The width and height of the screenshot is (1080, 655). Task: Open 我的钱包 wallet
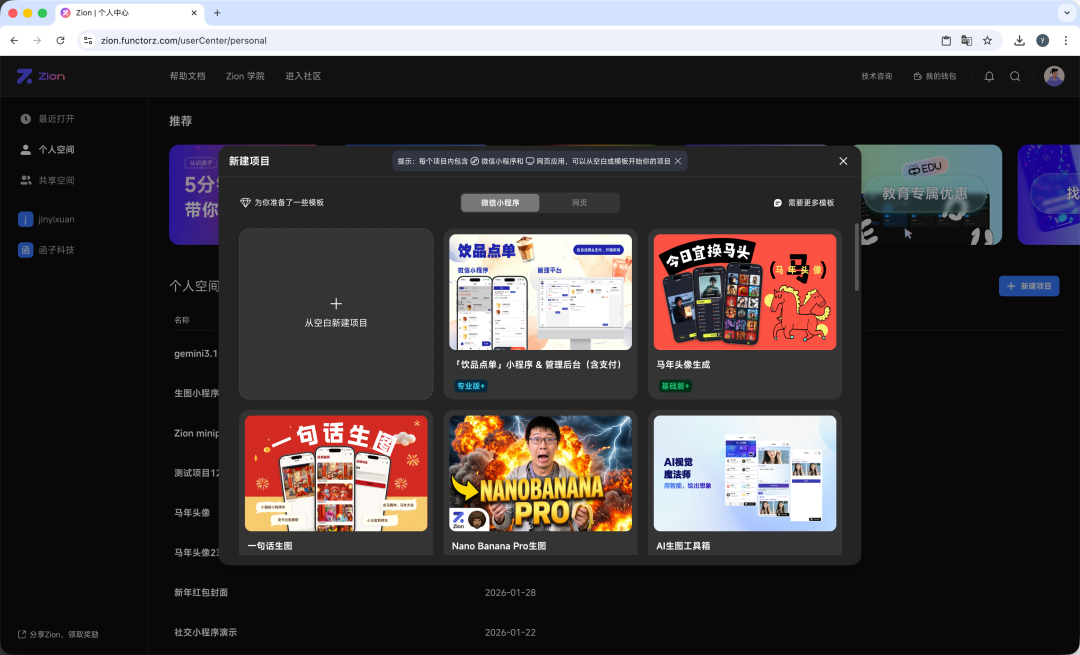(x=935, y=76)
